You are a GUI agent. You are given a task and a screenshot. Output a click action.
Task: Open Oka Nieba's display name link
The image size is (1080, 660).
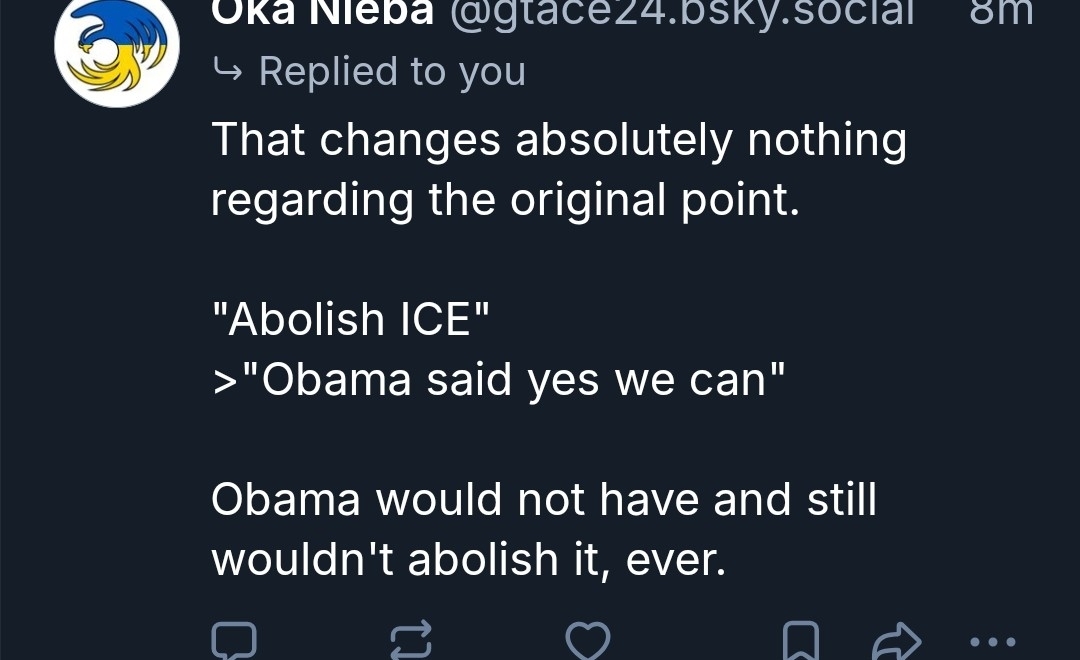point(322,14)
